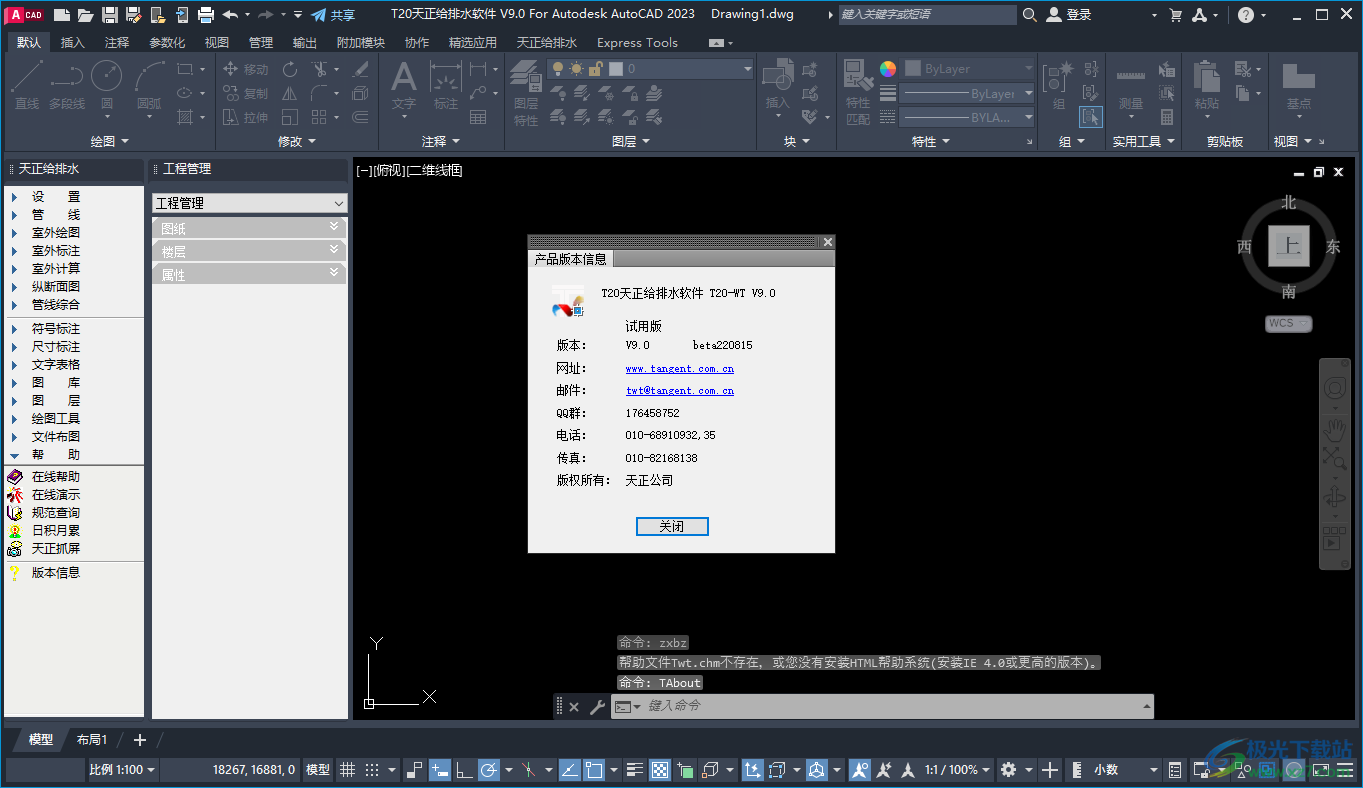Click the 登录 sign-in button
Image resolution: width=1363 pixels, height=788 pixels.
(1069, 15)
